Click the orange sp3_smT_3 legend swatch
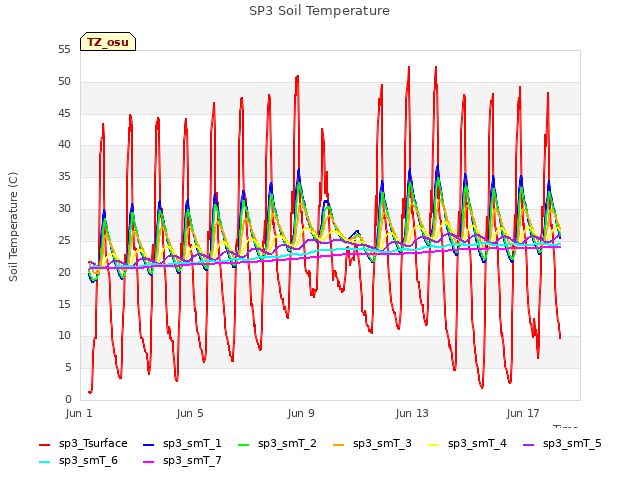Image resolution: width=640 pixels, height=480 pixels. pyautogui.click(x=339, y=444)
